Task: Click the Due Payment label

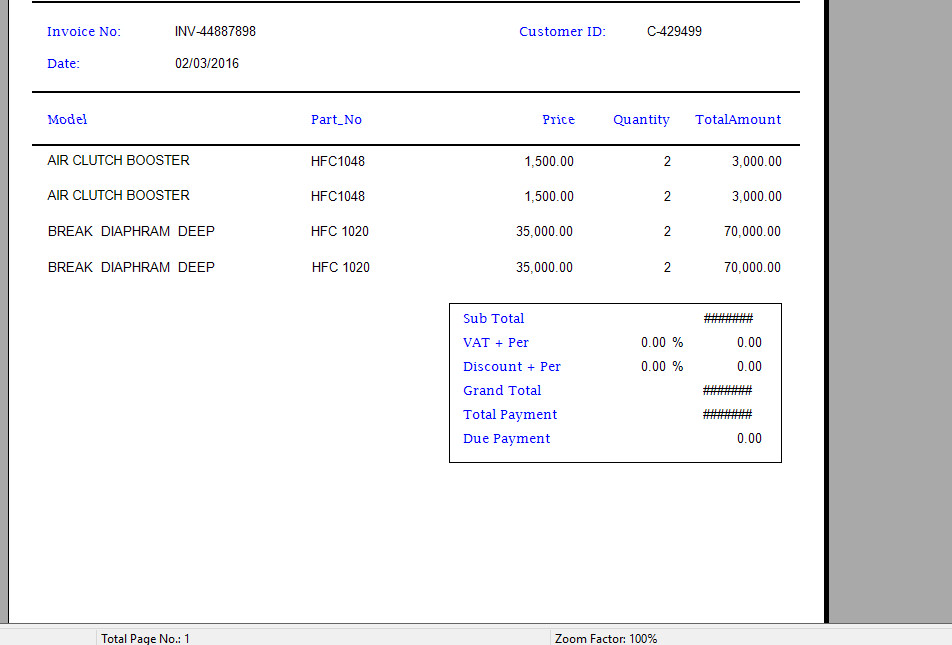Action: click(506, 439)
